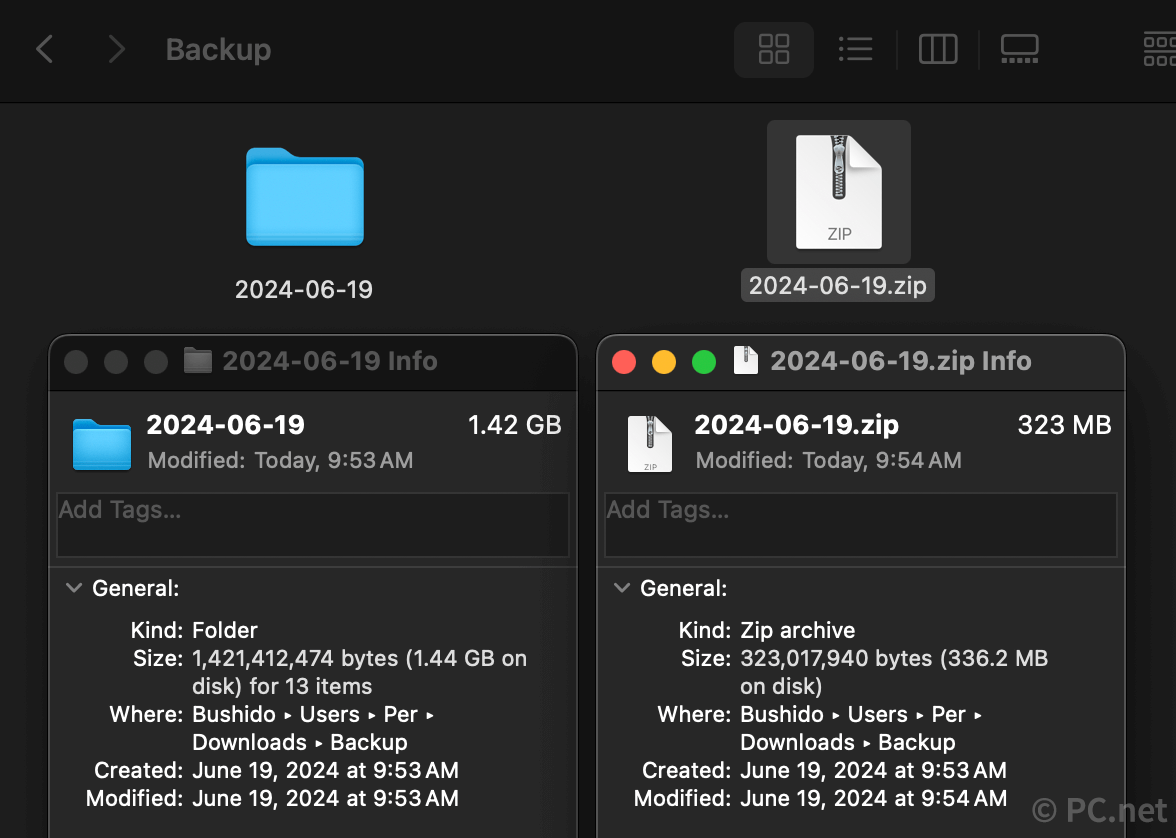Click 'Downloads ▸ Backup' path in folder Info

(300, 743)
